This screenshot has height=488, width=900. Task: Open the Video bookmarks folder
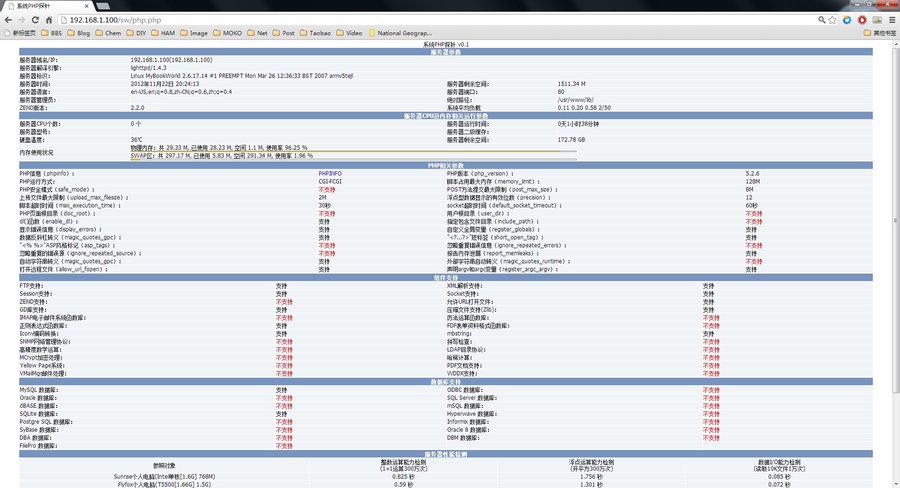coord(350,33)
